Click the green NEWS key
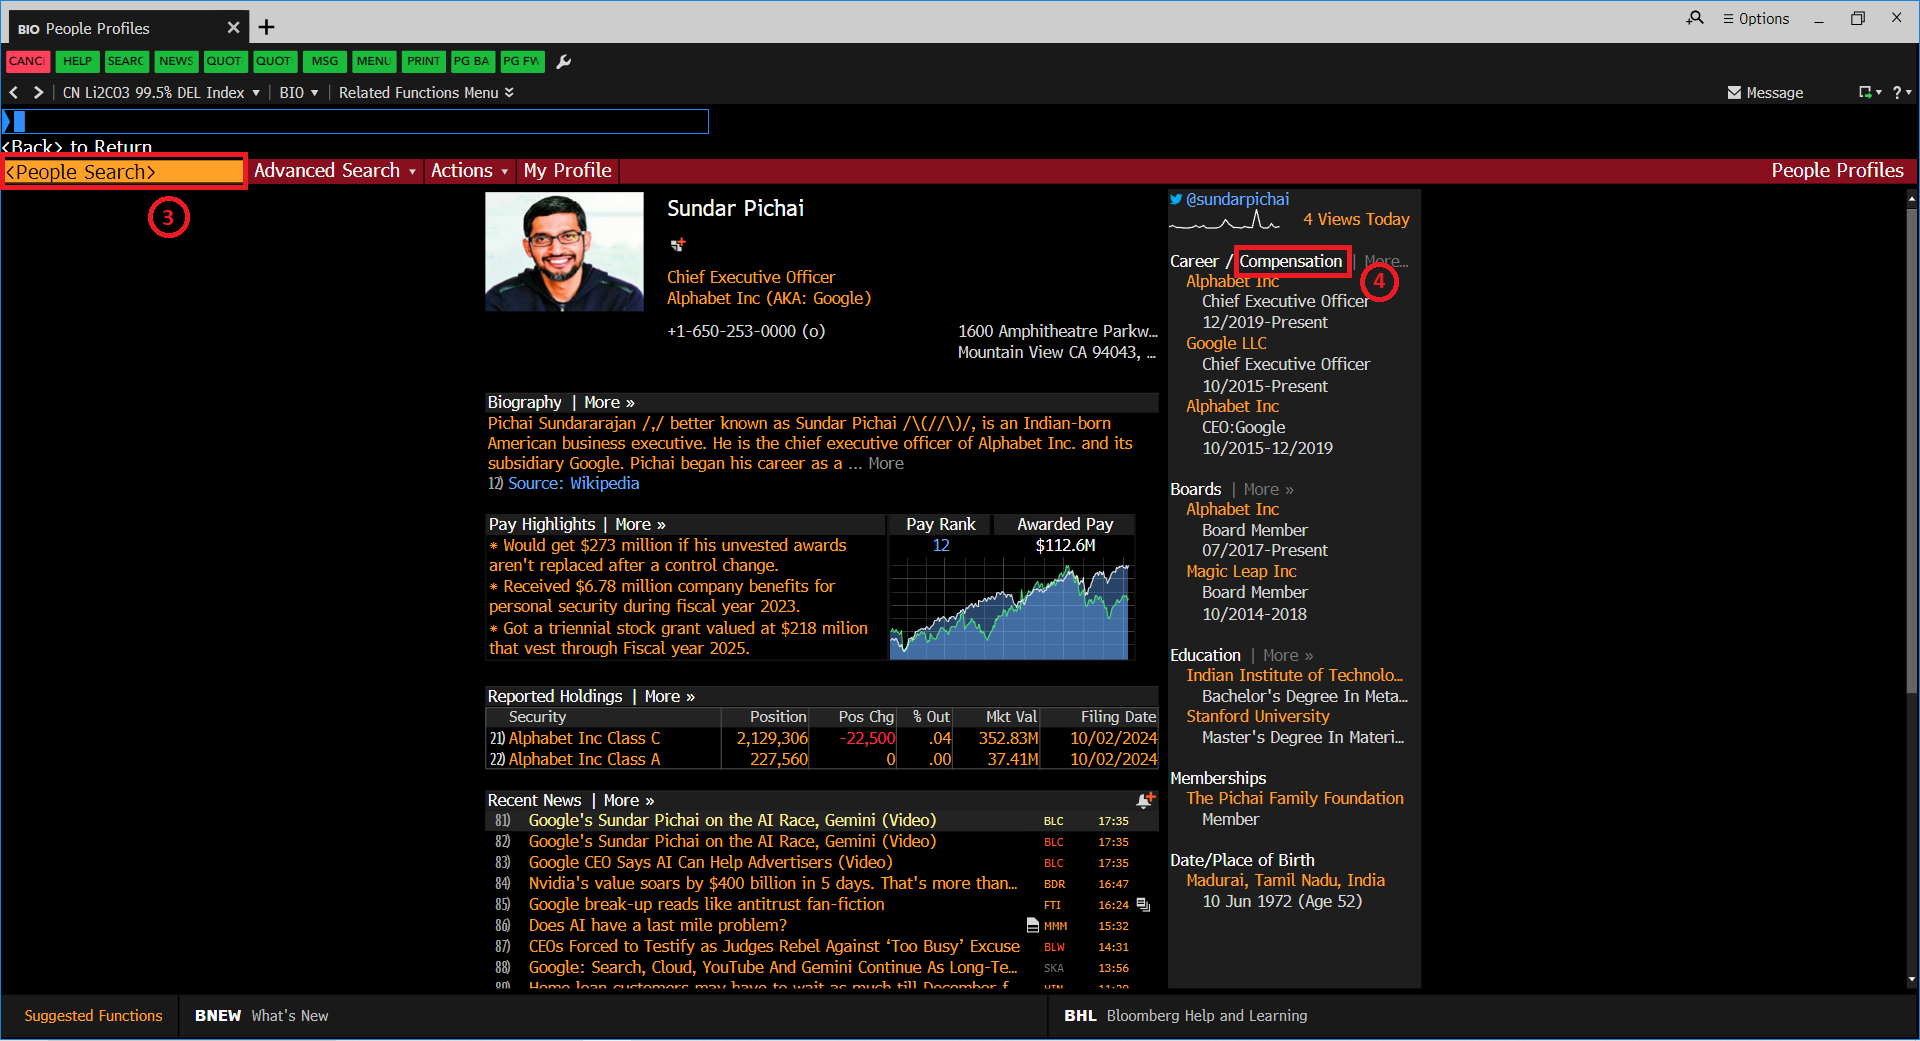 (x=176, y=62)
